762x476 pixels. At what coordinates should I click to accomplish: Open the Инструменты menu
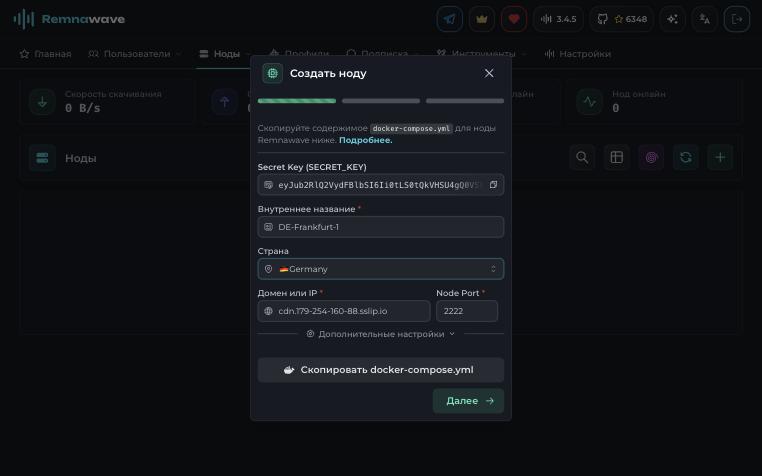click(x=481, y=54)
